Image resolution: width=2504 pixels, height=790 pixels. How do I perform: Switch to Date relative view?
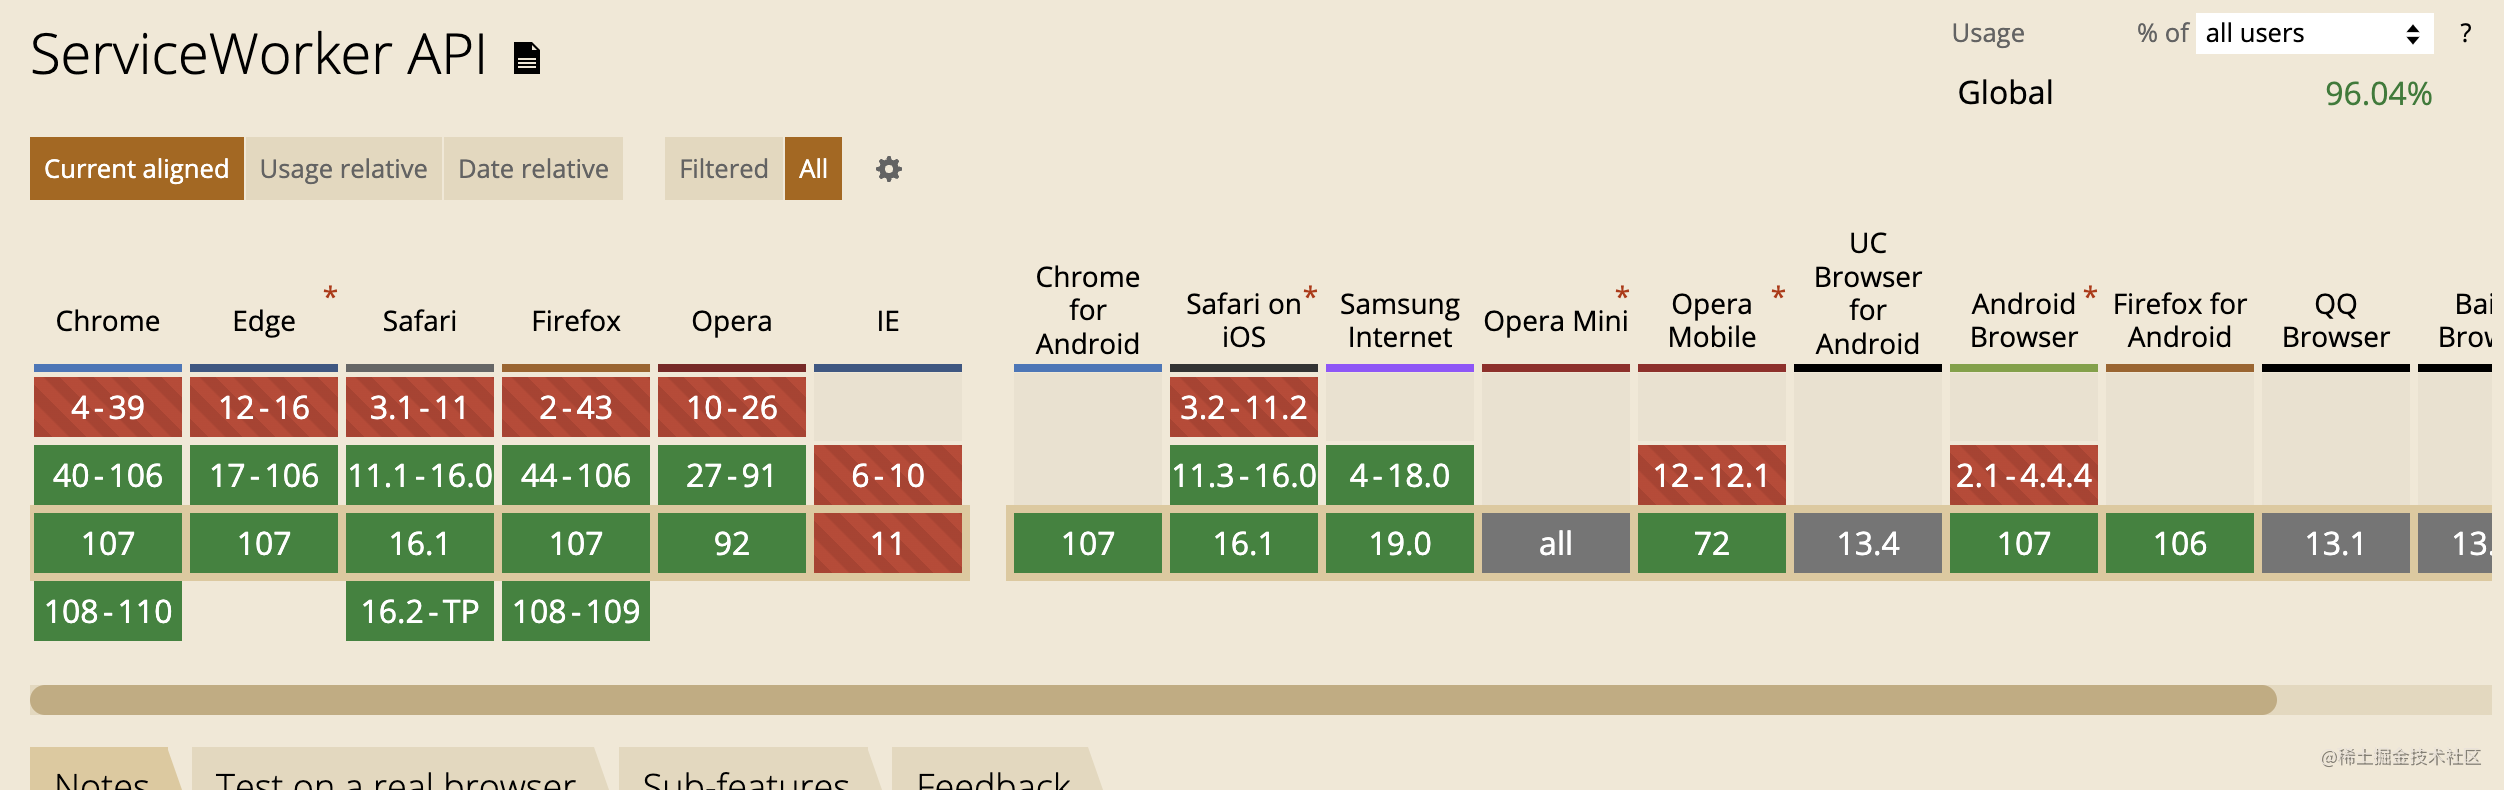(x=533, y=169)
